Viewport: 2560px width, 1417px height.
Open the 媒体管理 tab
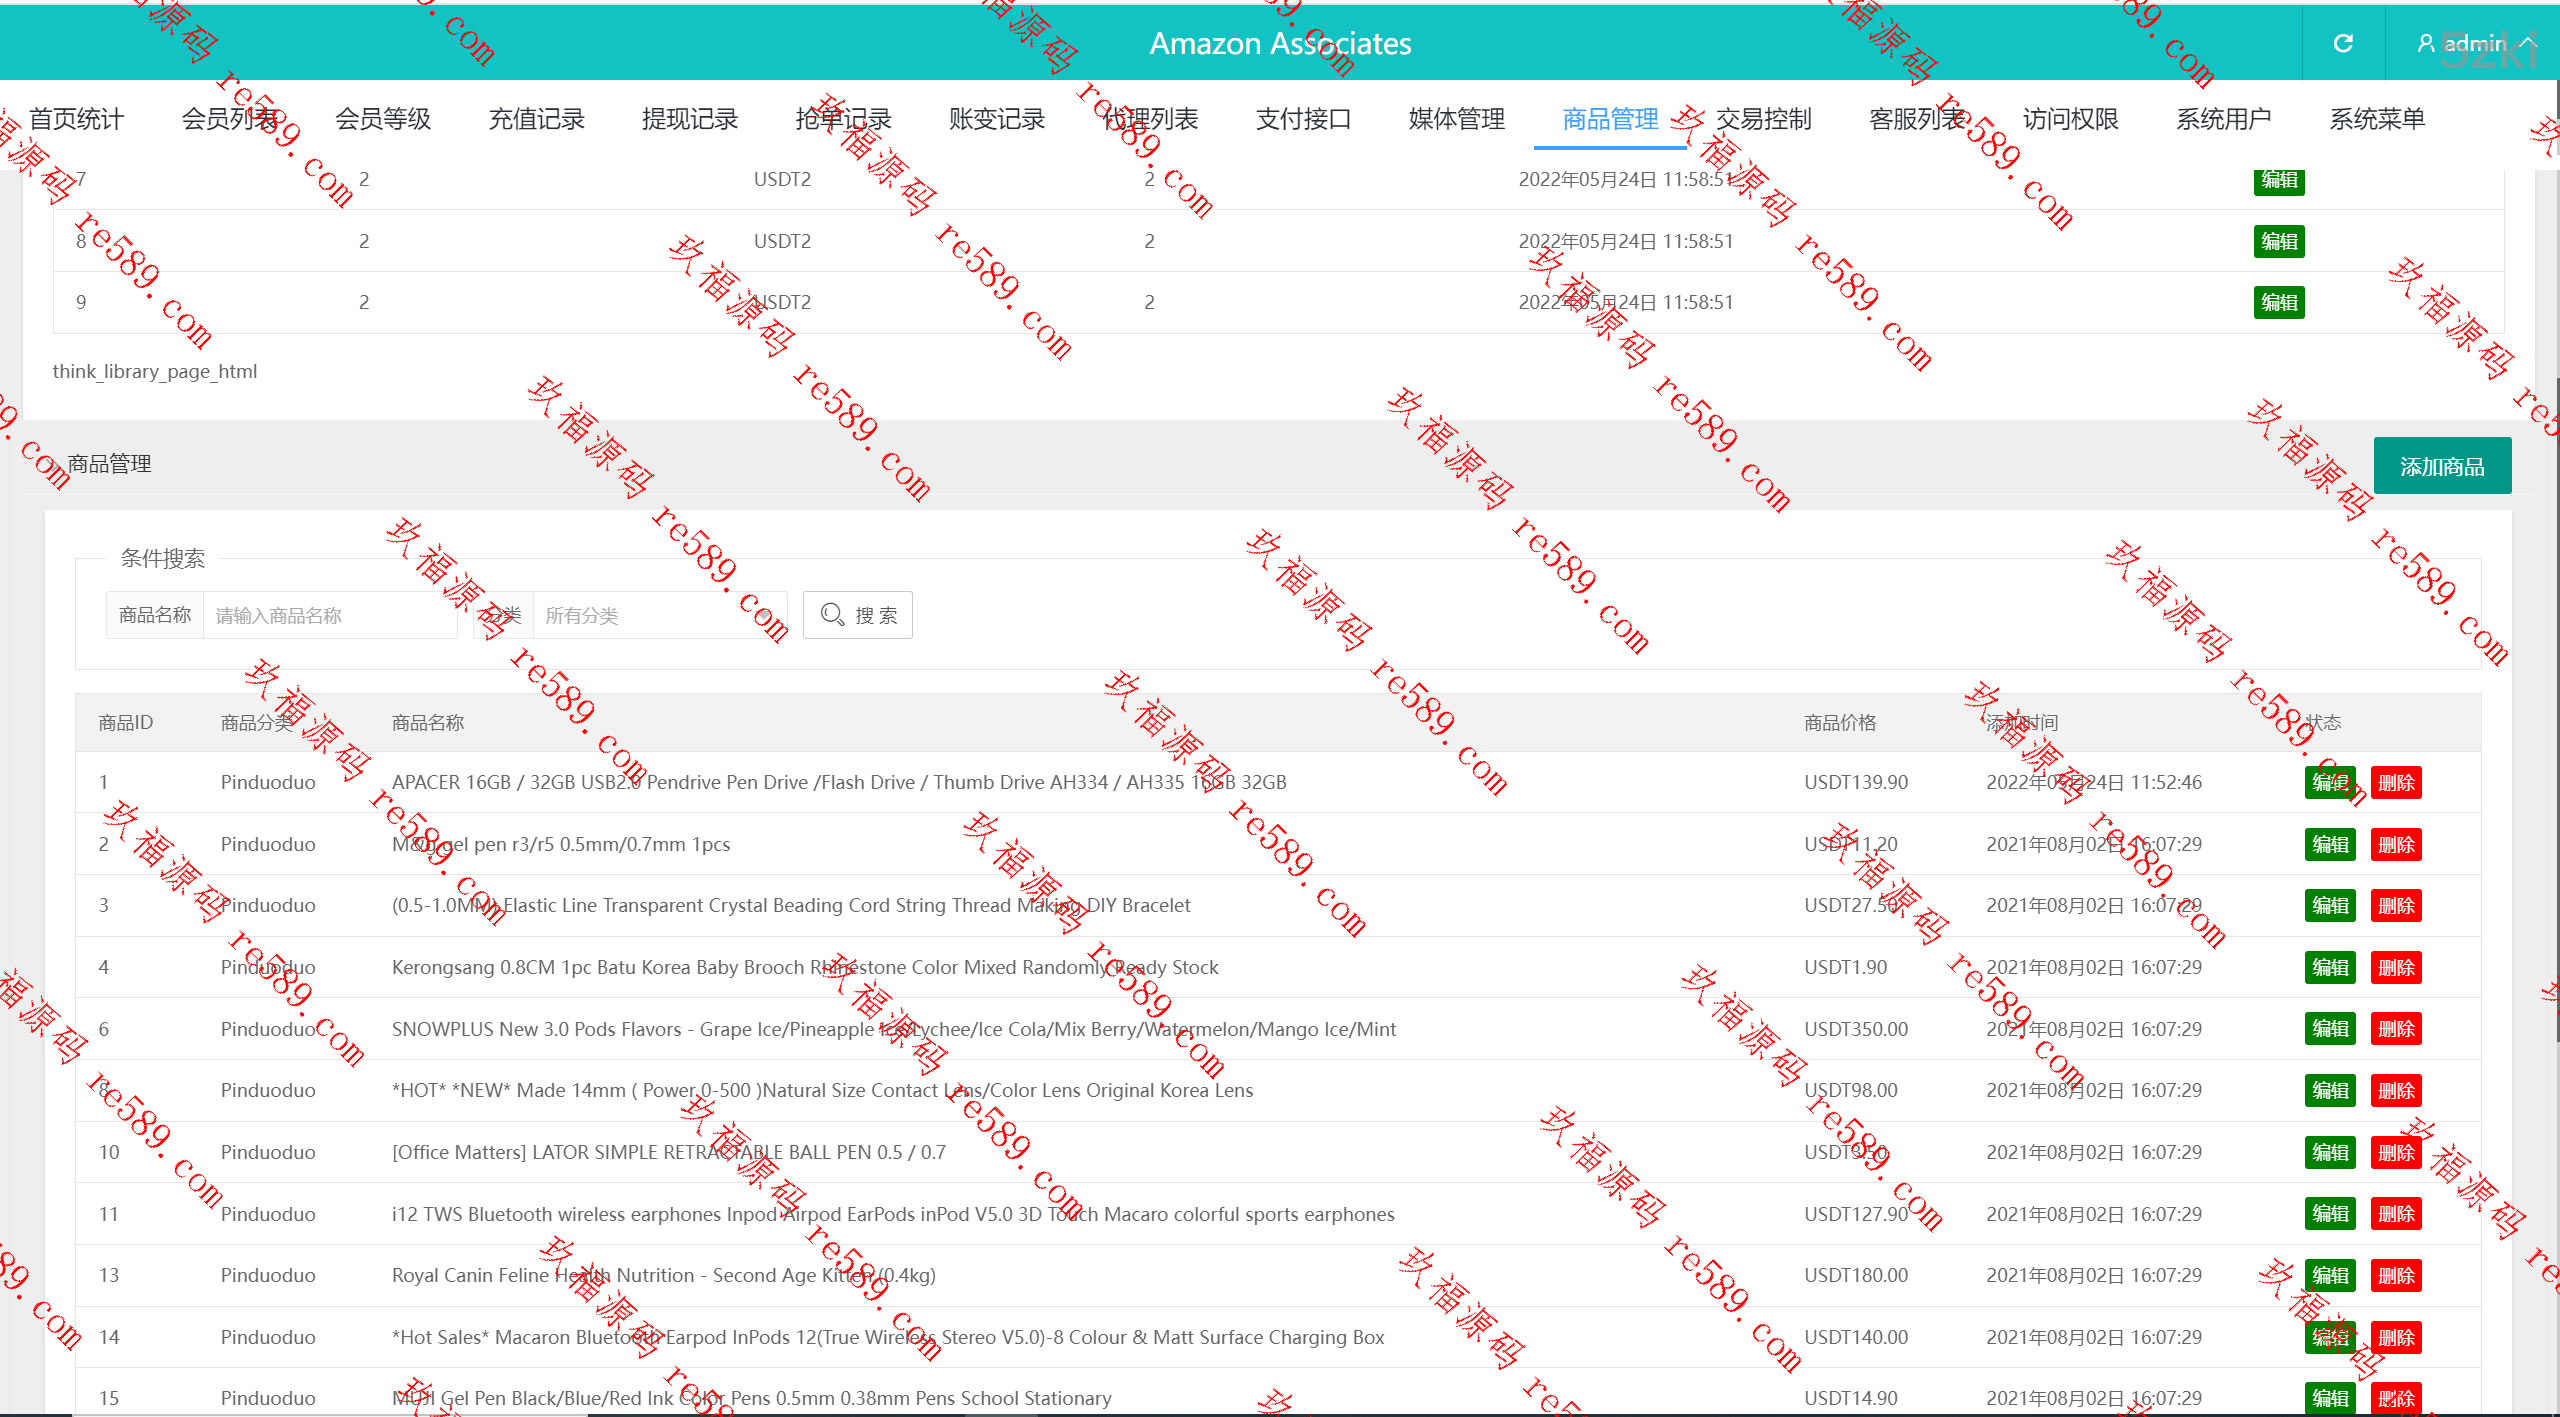1456,119
